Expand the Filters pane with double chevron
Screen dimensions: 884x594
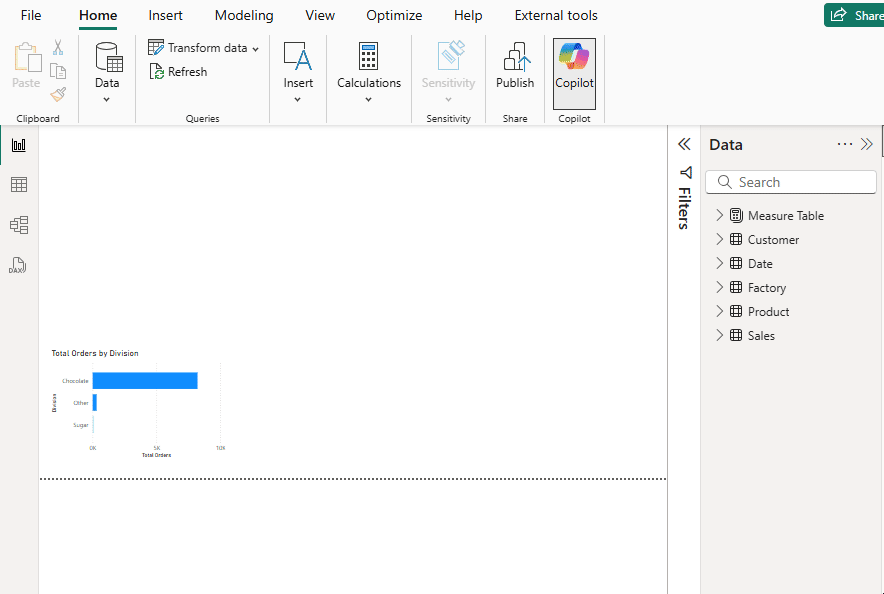pyautogui.click(x=684, y=144)
